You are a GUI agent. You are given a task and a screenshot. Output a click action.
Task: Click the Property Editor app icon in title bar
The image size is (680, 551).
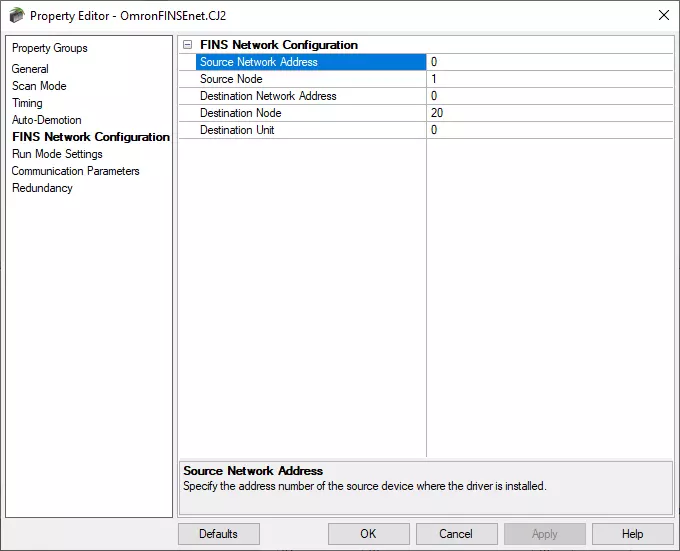pos(17,16)
